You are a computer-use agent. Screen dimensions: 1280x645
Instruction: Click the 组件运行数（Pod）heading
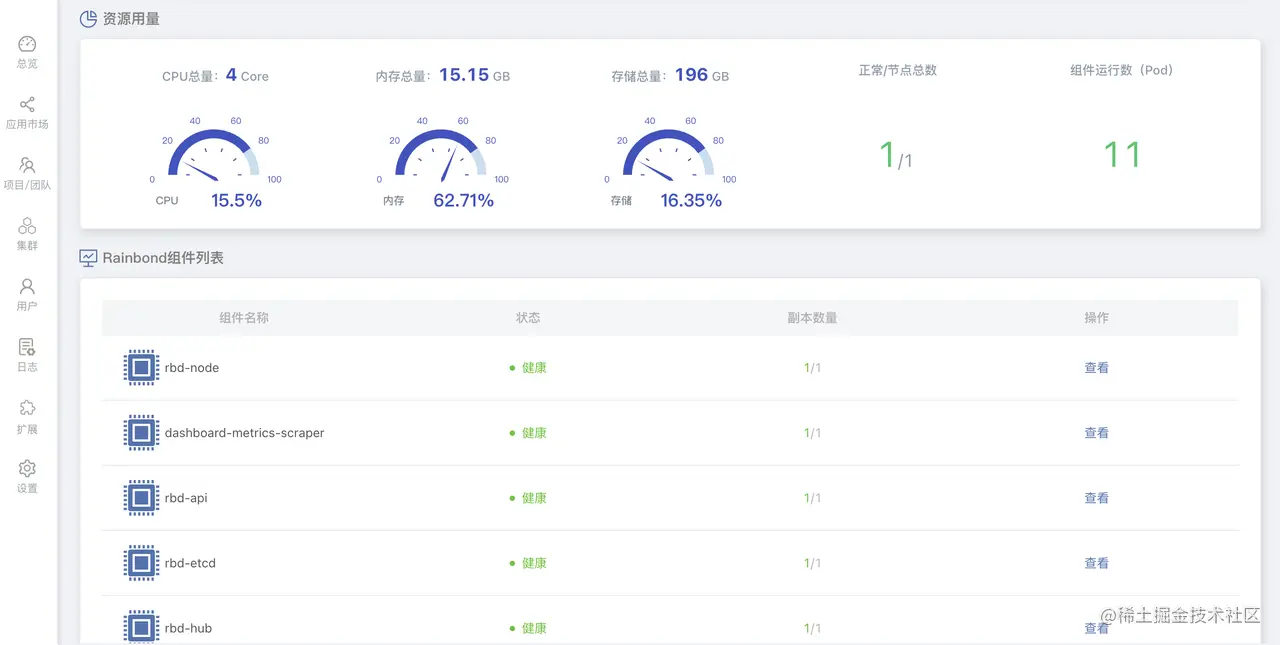tap(1121, 70)
